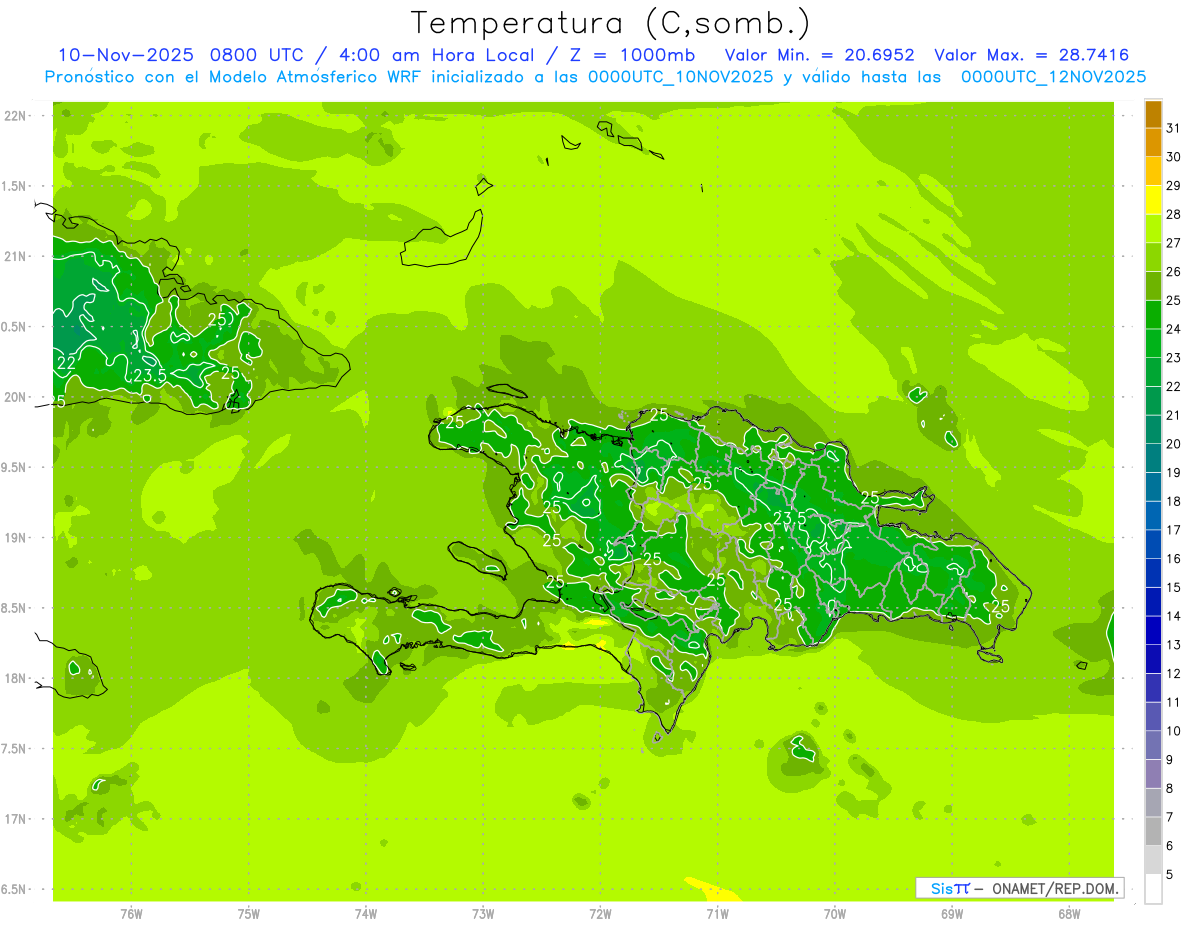Click the '72W' longitude label
This screenshot has width=1200, height=927.
pos(600,914)
